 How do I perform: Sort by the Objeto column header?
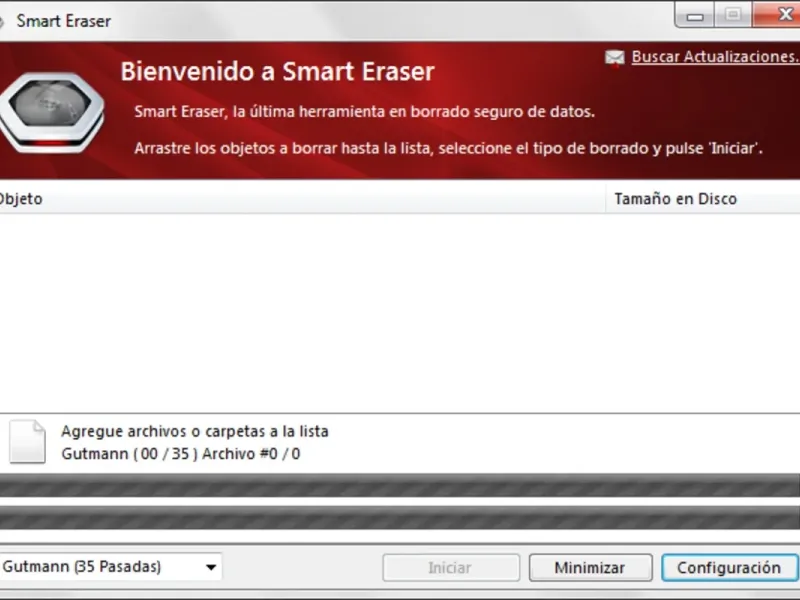pos(302,198)
